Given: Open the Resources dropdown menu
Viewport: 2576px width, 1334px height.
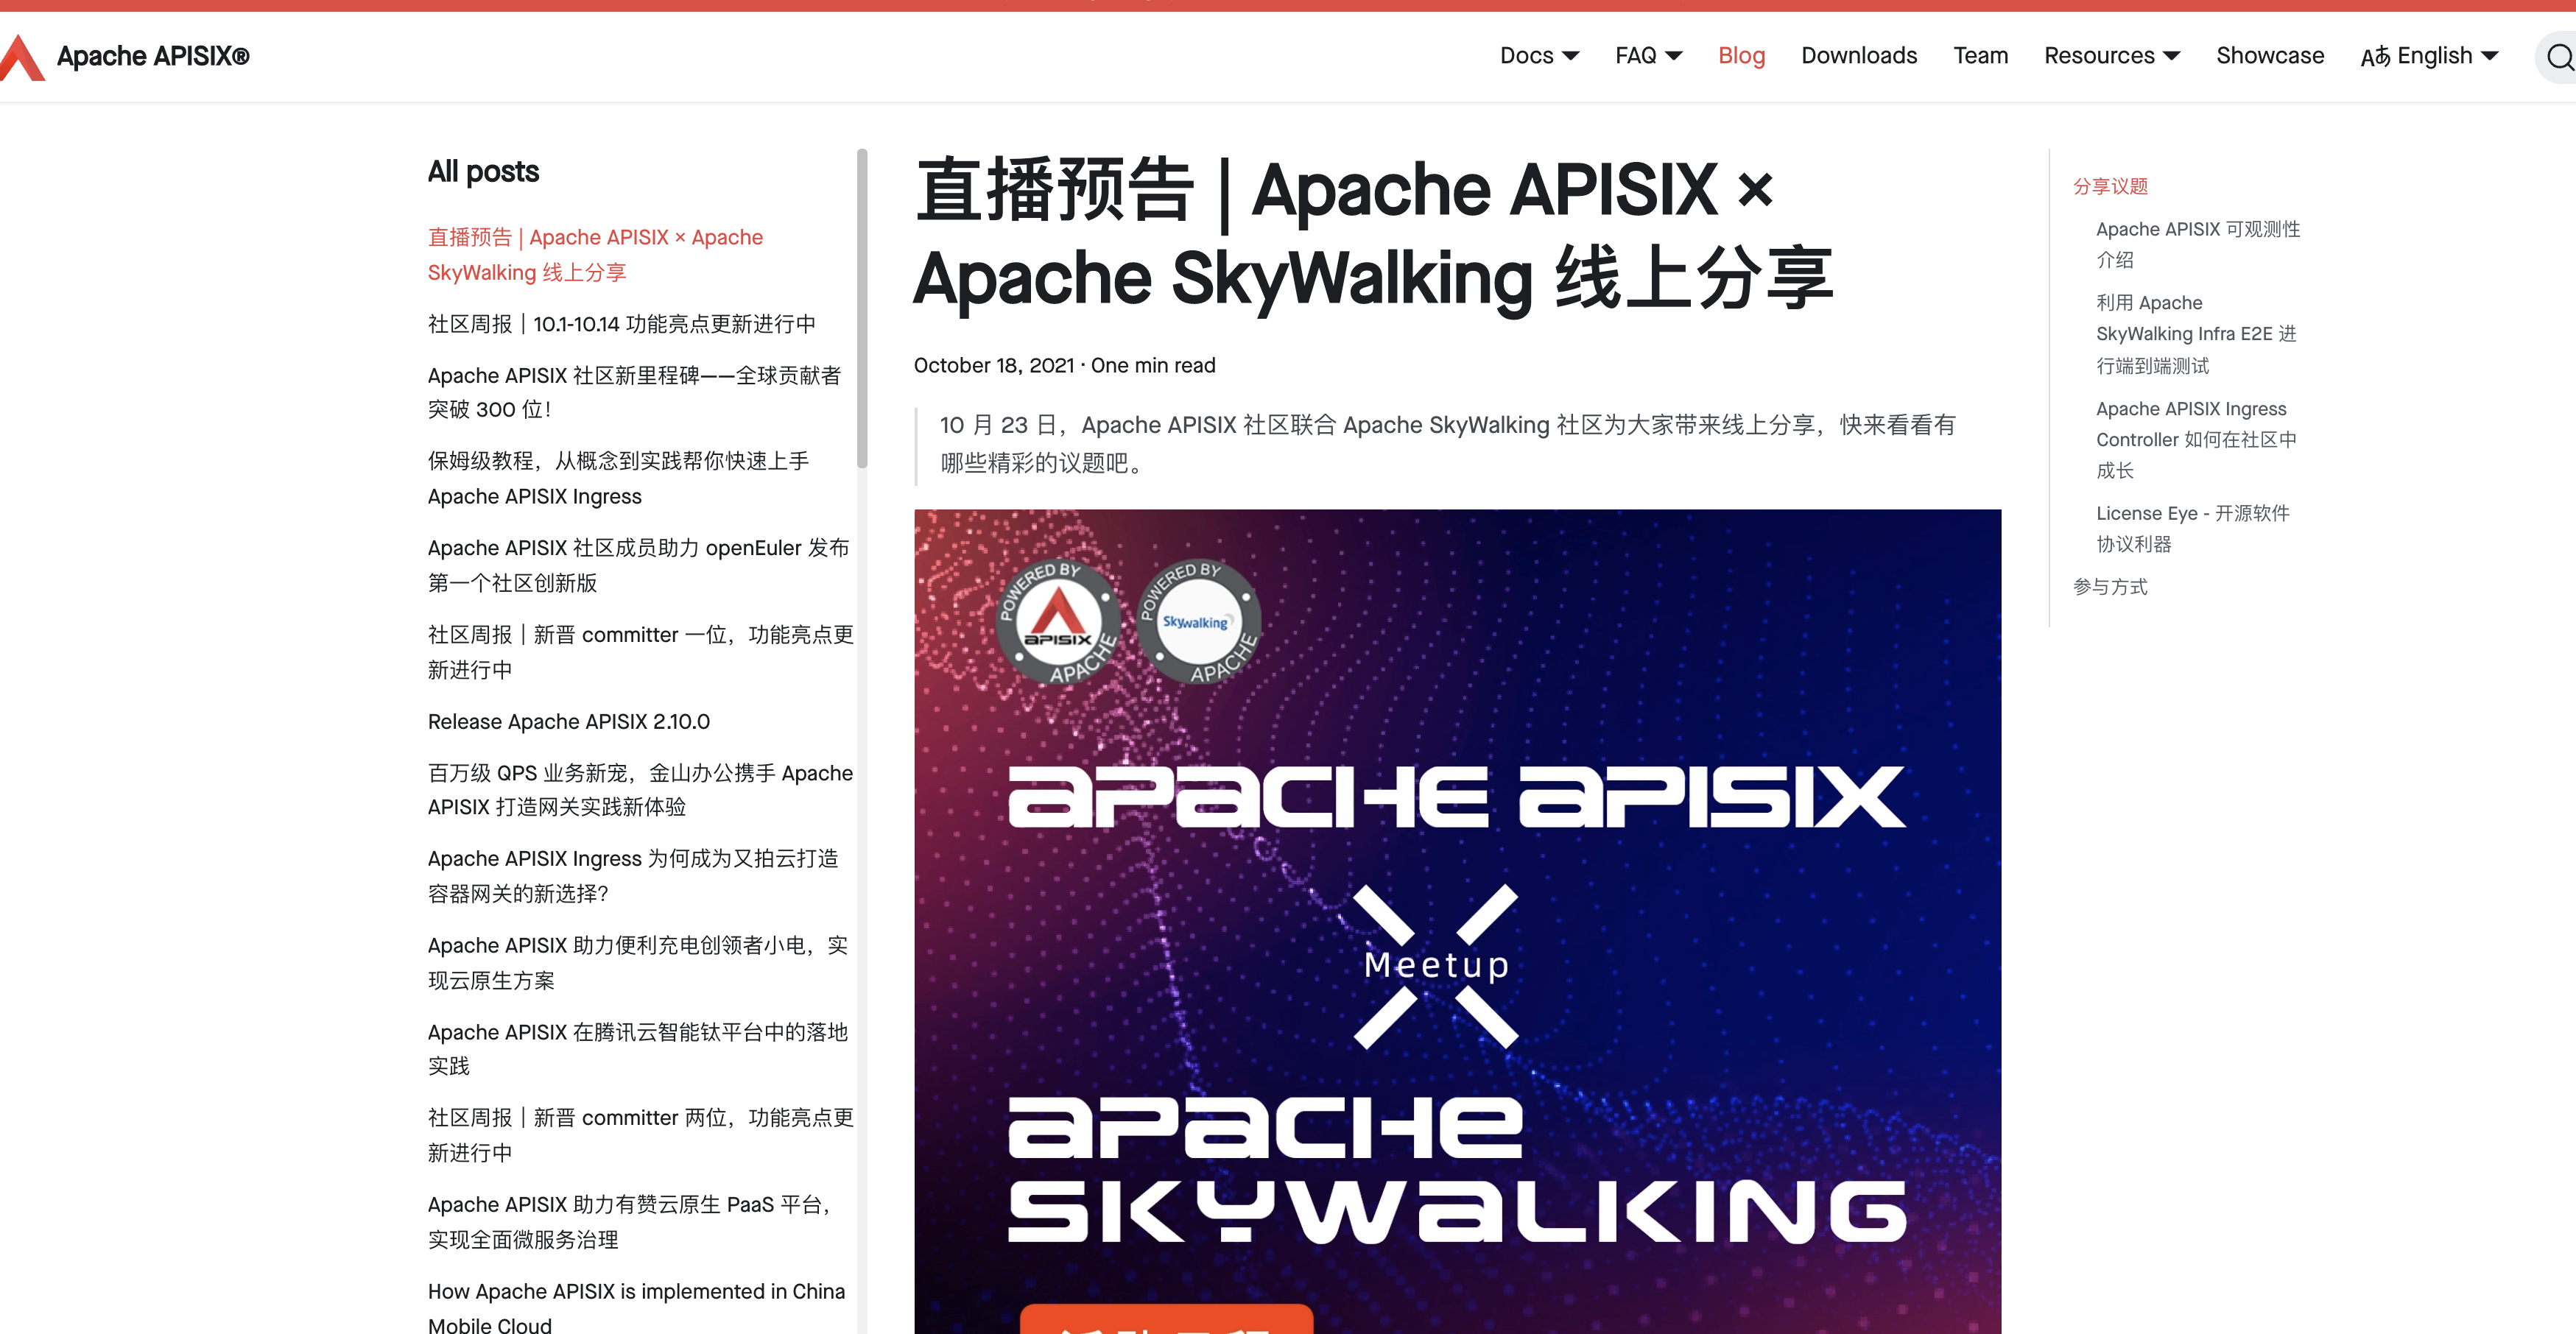Looking at the screenshot, I should point(2111,56).
